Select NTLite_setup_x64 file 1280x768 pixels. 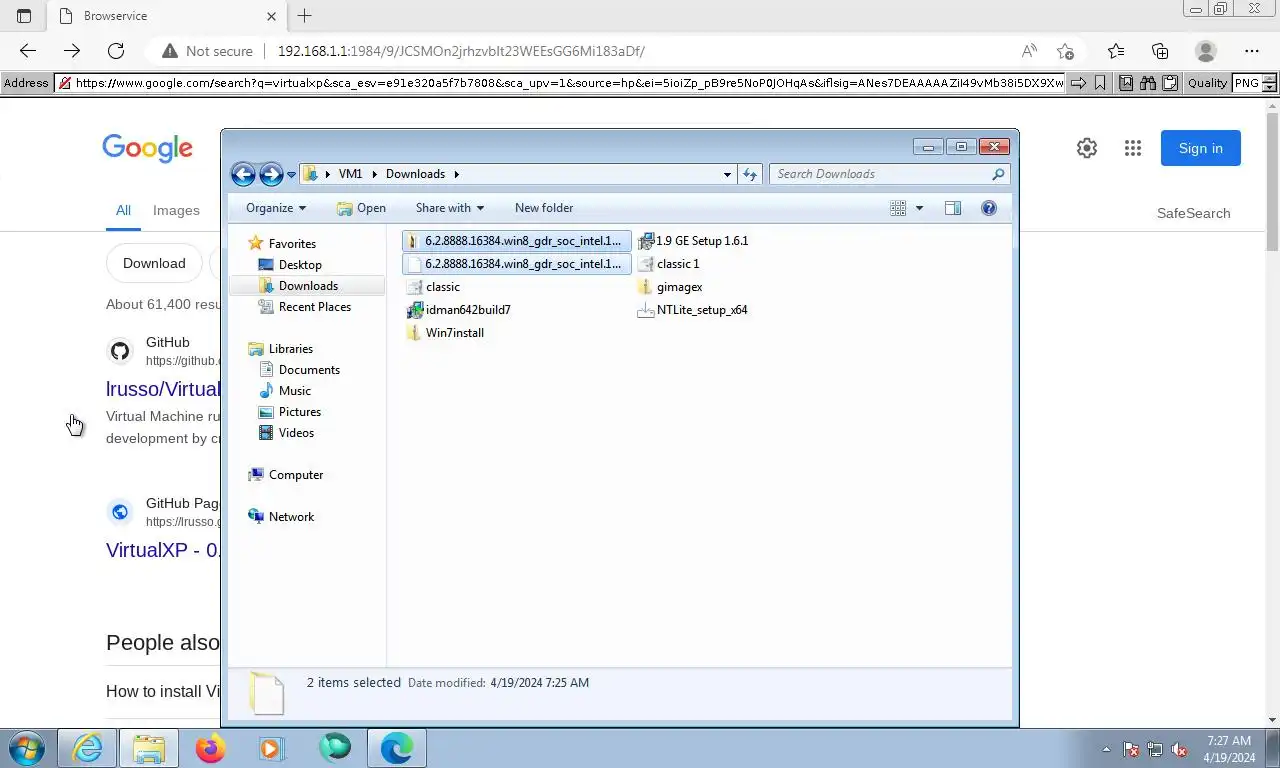(693, 310)
